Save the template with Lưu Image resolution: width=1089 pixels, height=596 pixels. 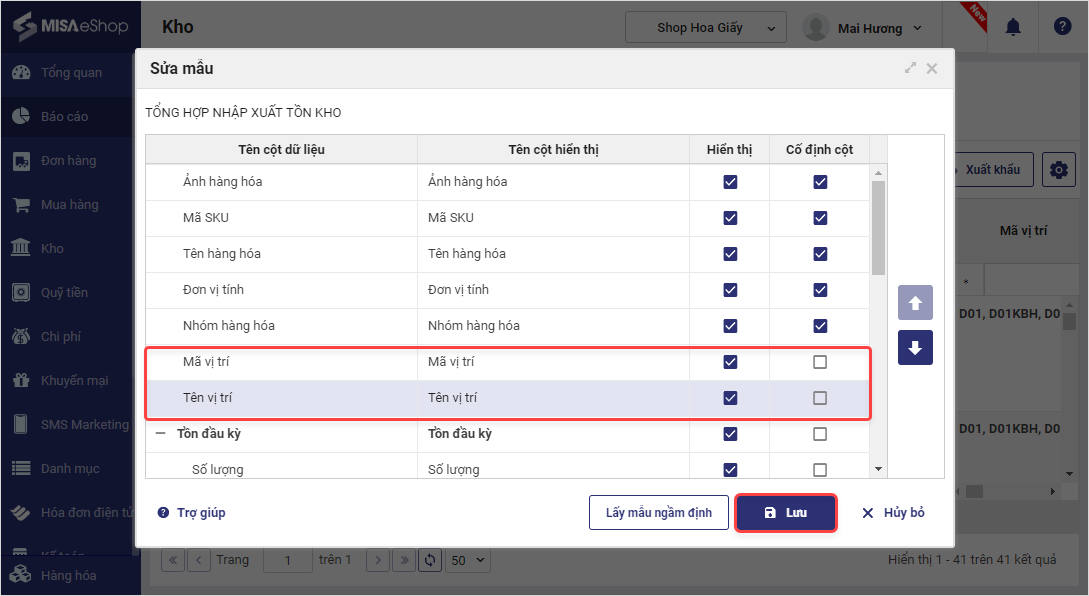tap(785, 513)
